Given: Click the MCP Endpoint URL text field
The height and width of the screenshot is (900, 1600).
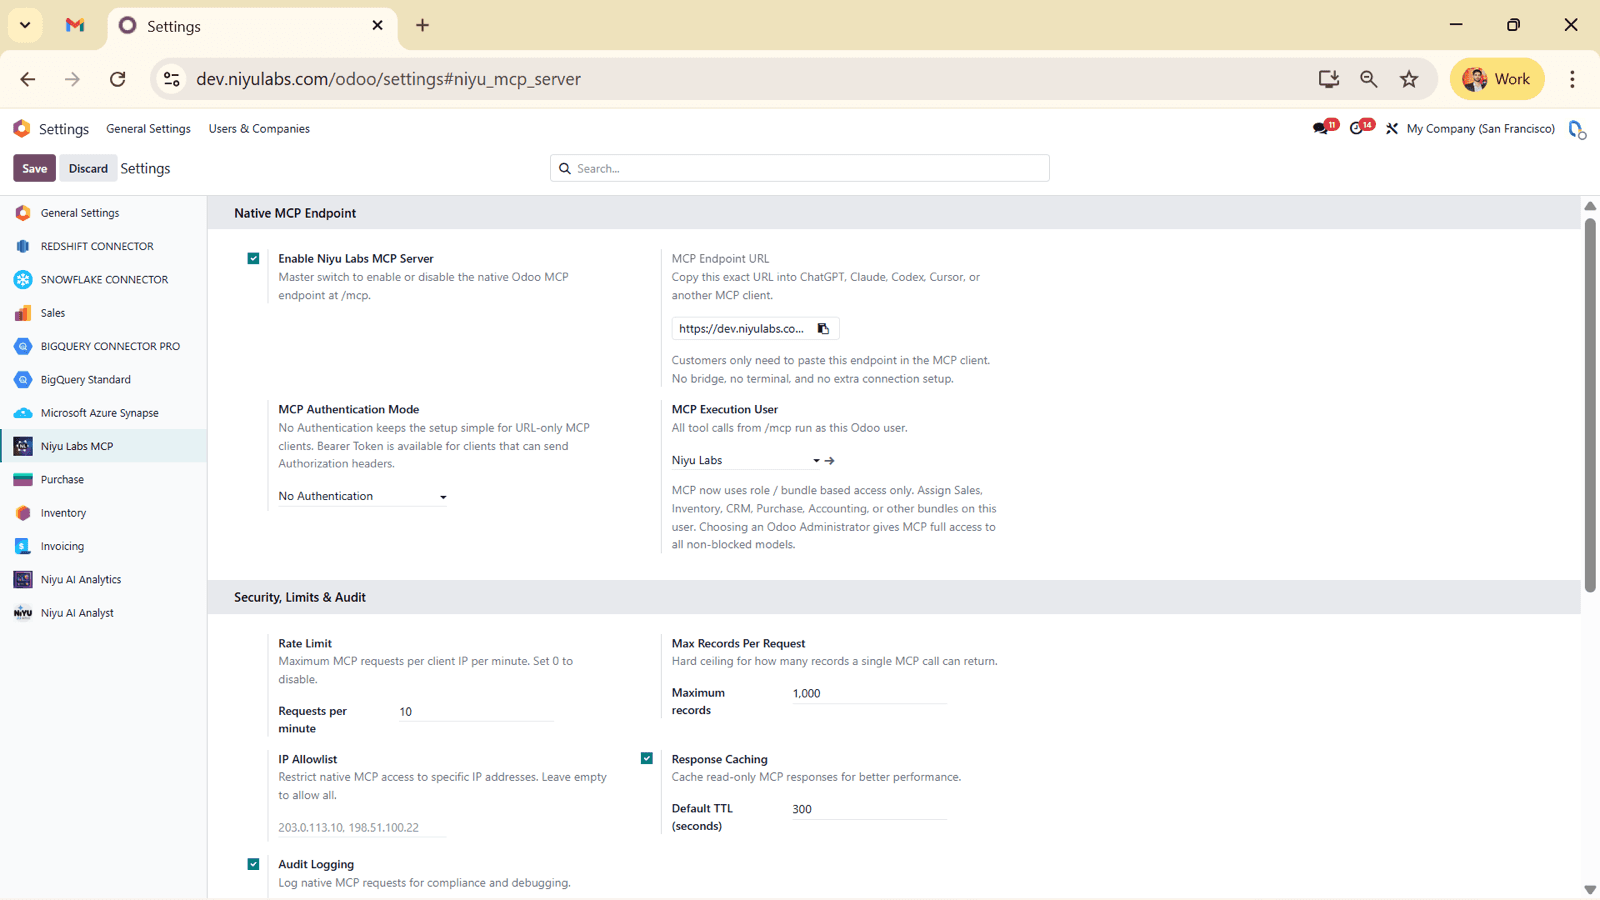Looking at the screenshot, I should pyautogui.click(x=743, y=329).
